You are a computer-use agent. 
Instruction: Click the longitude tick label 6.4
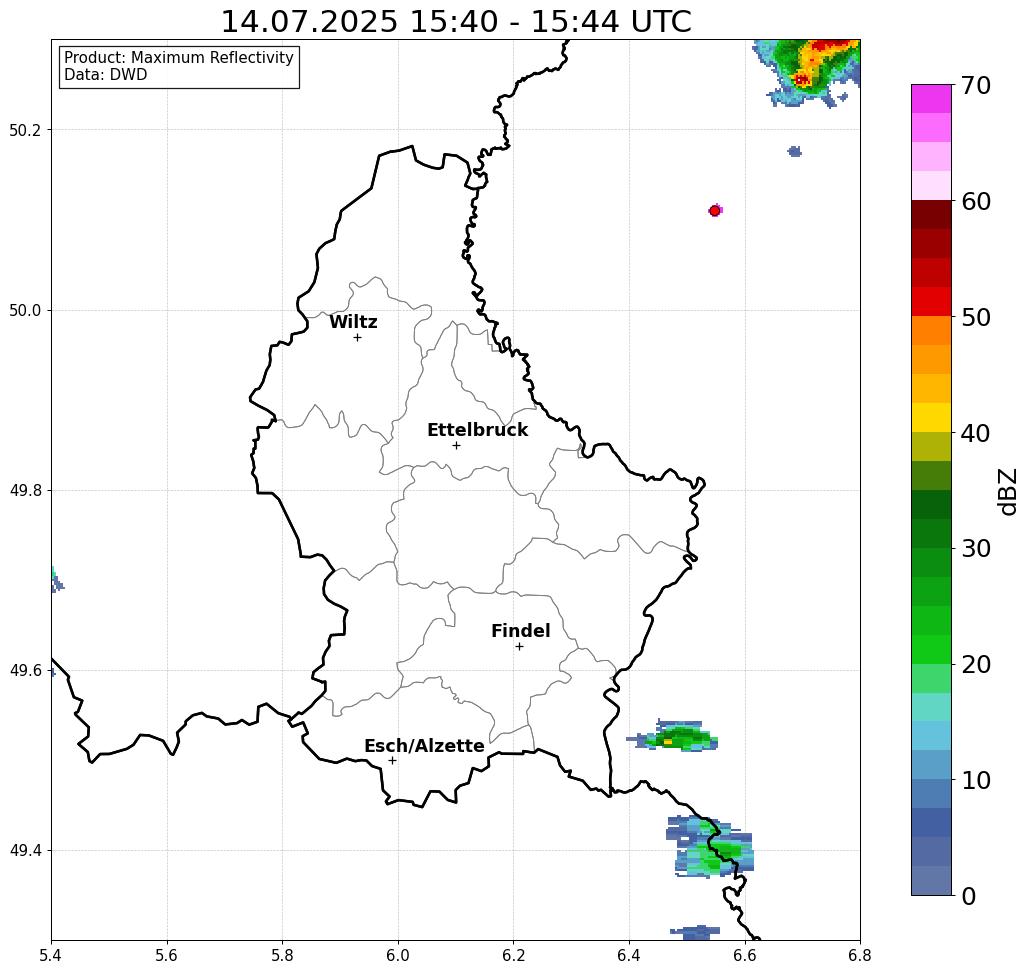tap(629, 956)
